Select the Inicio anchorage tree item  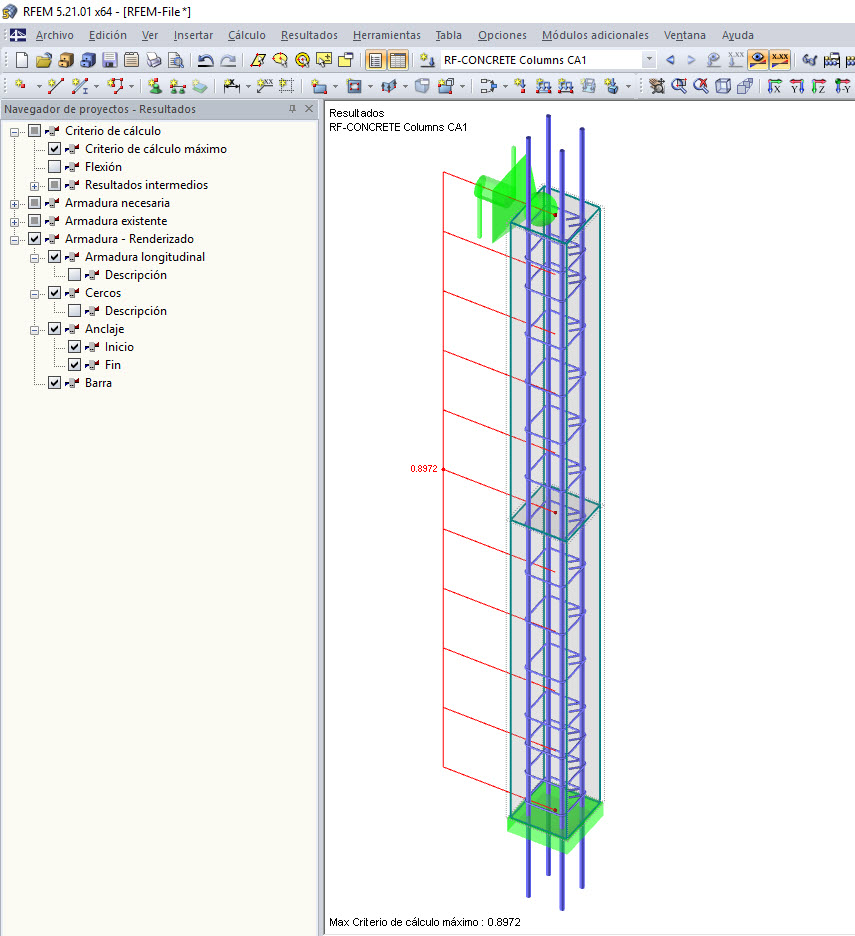click(x=119, y=347)
